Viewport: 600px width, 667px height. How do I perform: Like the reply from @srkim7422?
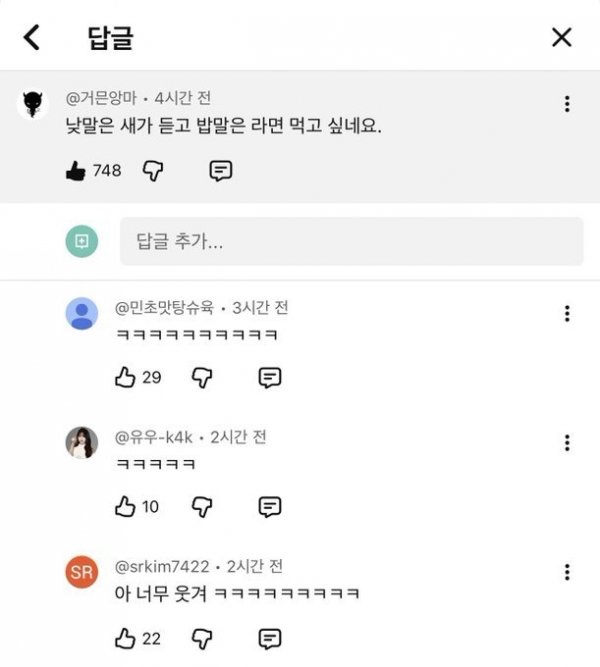(x=125, y=638)
